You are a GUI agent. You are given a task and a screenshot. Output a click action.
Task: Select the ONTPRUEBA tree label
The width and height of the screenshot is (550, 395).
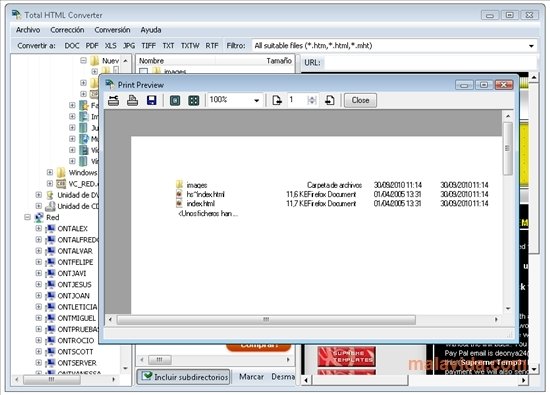[x=78, y=329]
